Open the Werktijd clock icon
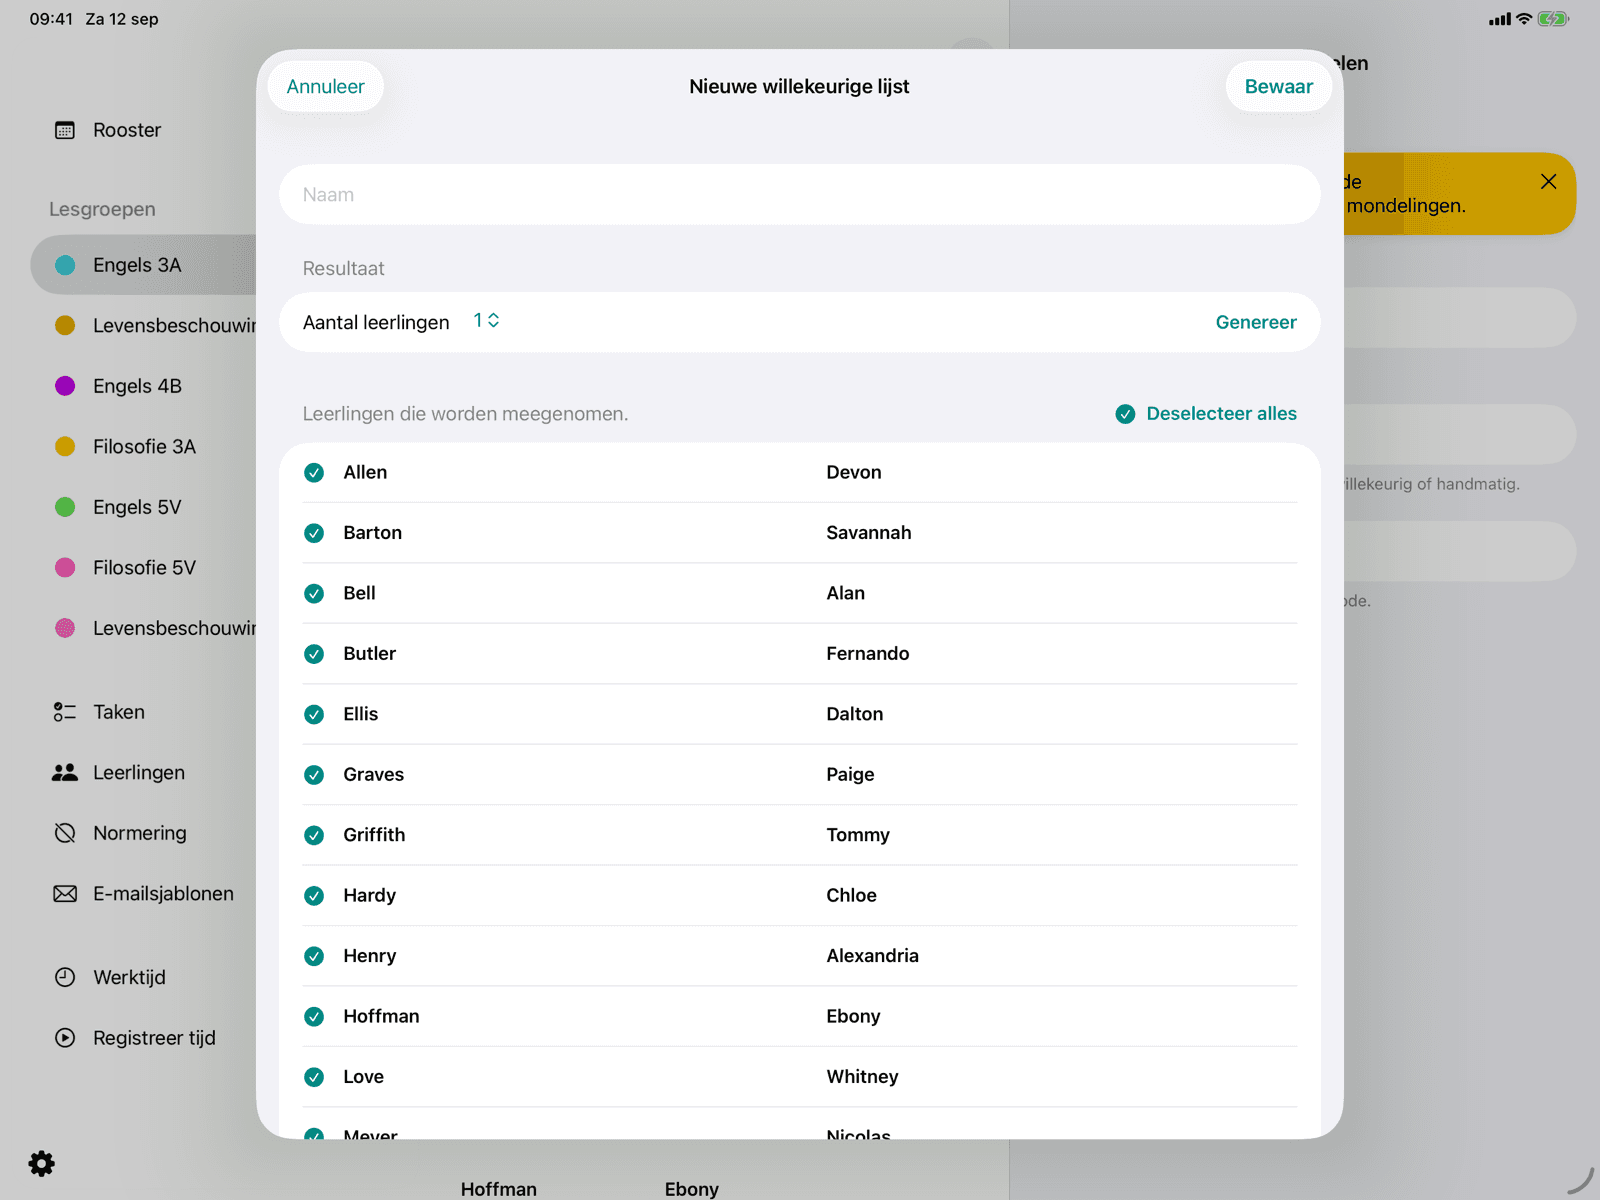This screenshot has width=1600, height=1200. 65,977
